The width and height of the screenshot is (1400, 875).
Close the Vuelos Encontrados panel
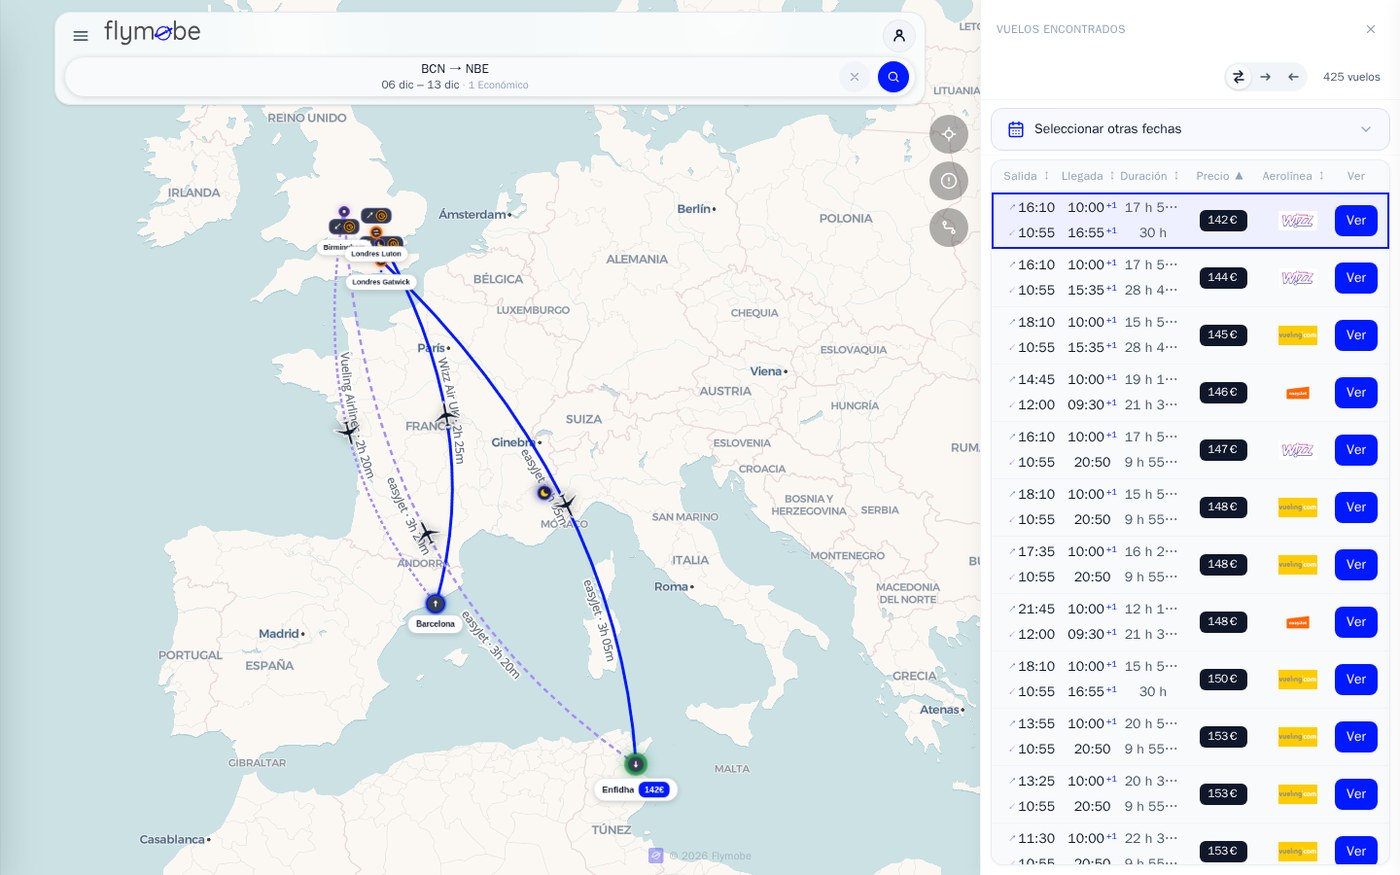[x=1371, y=29]
